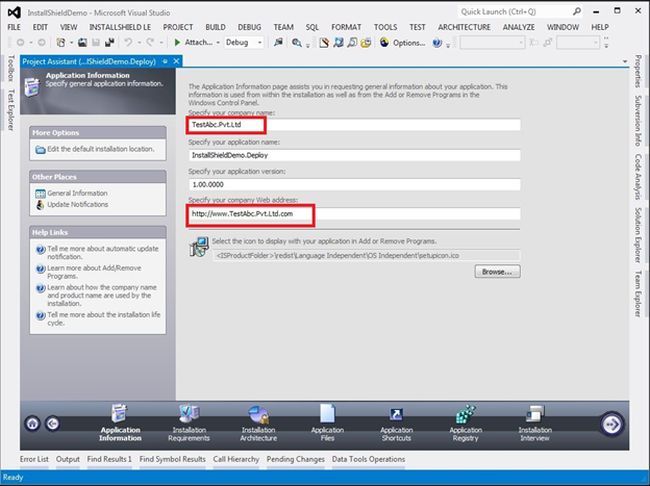The image size is (650, 486).
Task: Click the back arrow round button
Action: [x=52, y=424]
